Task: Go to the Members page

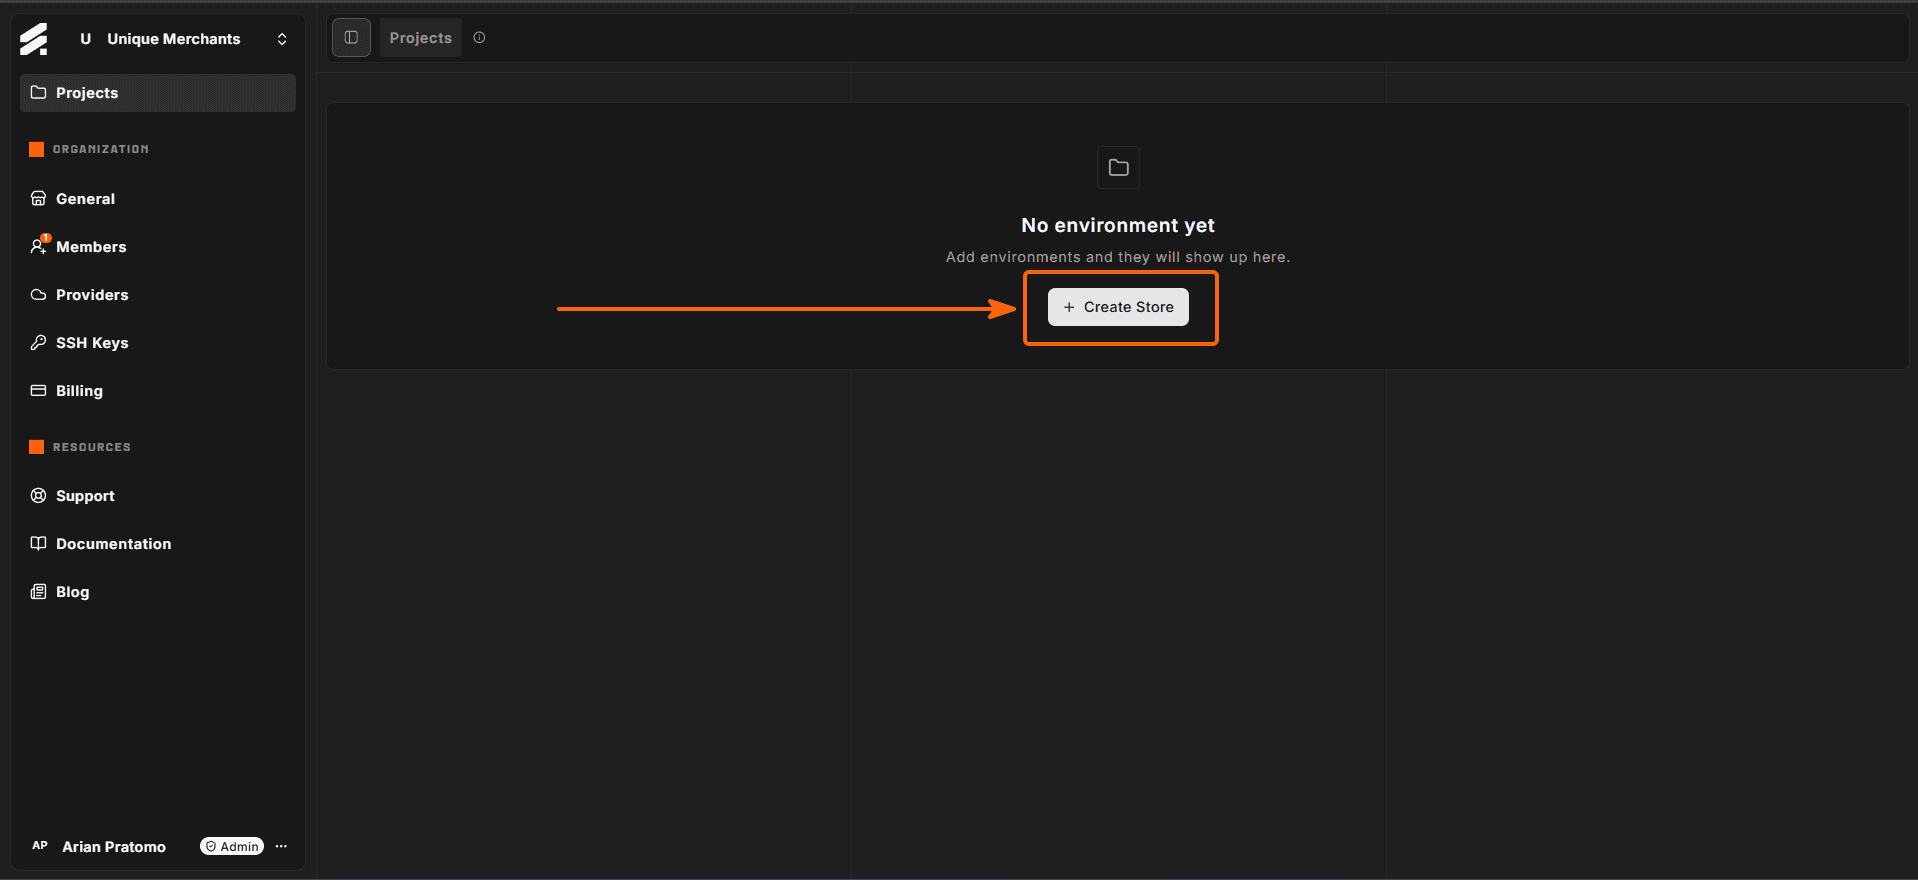Action: (158, 247)
